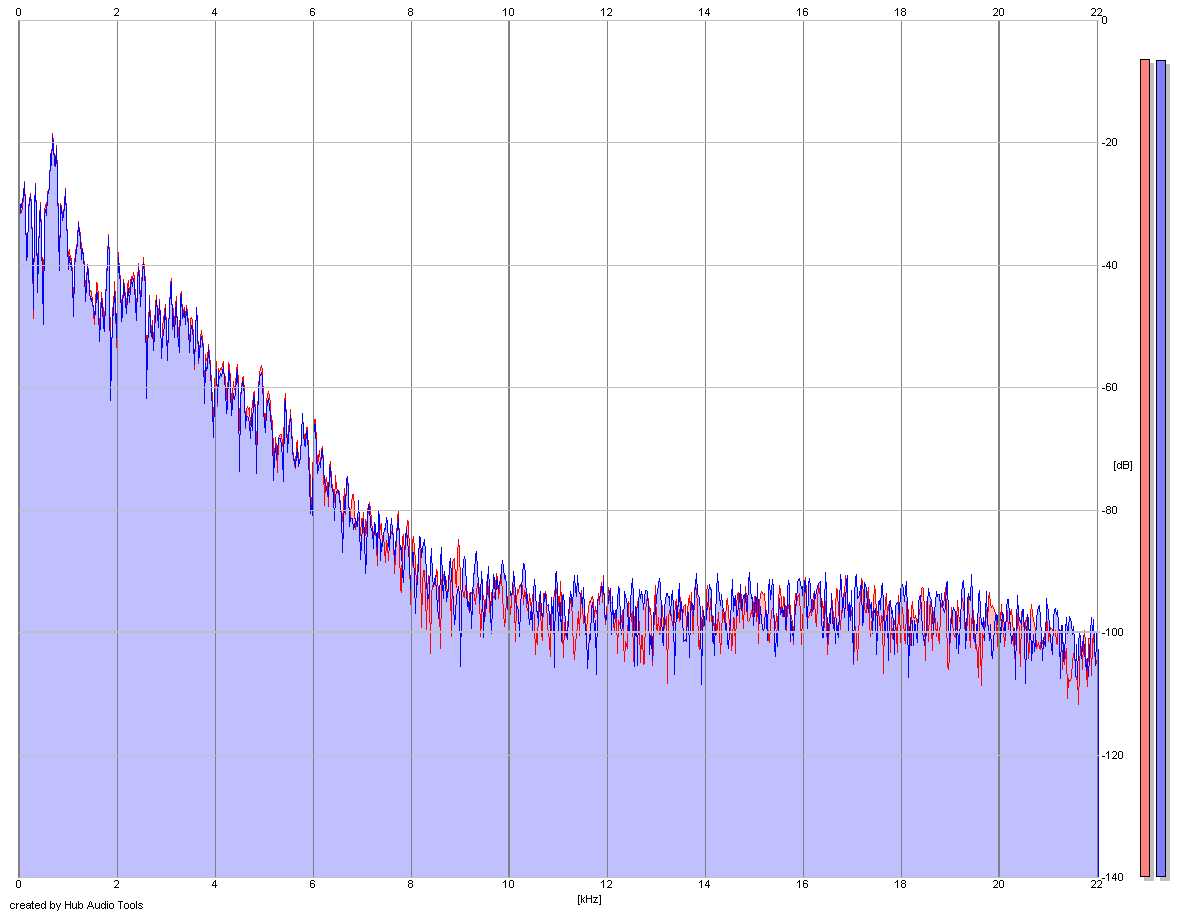The width and height of the screenshot is (1180, 917).
Task: Click the blue channel level bar
Action: click(1161, 468)
